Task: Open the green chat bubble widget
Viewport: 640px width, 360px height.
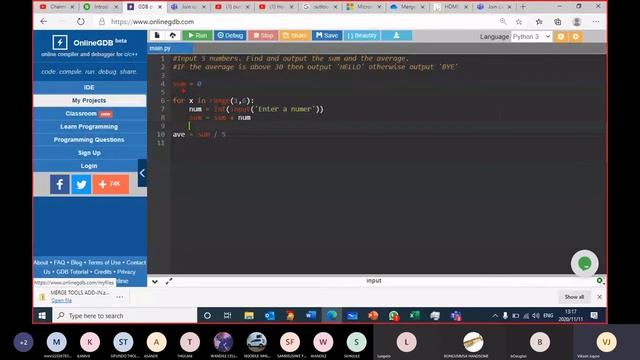Action: pyautogui.click(x=584, y=264)
